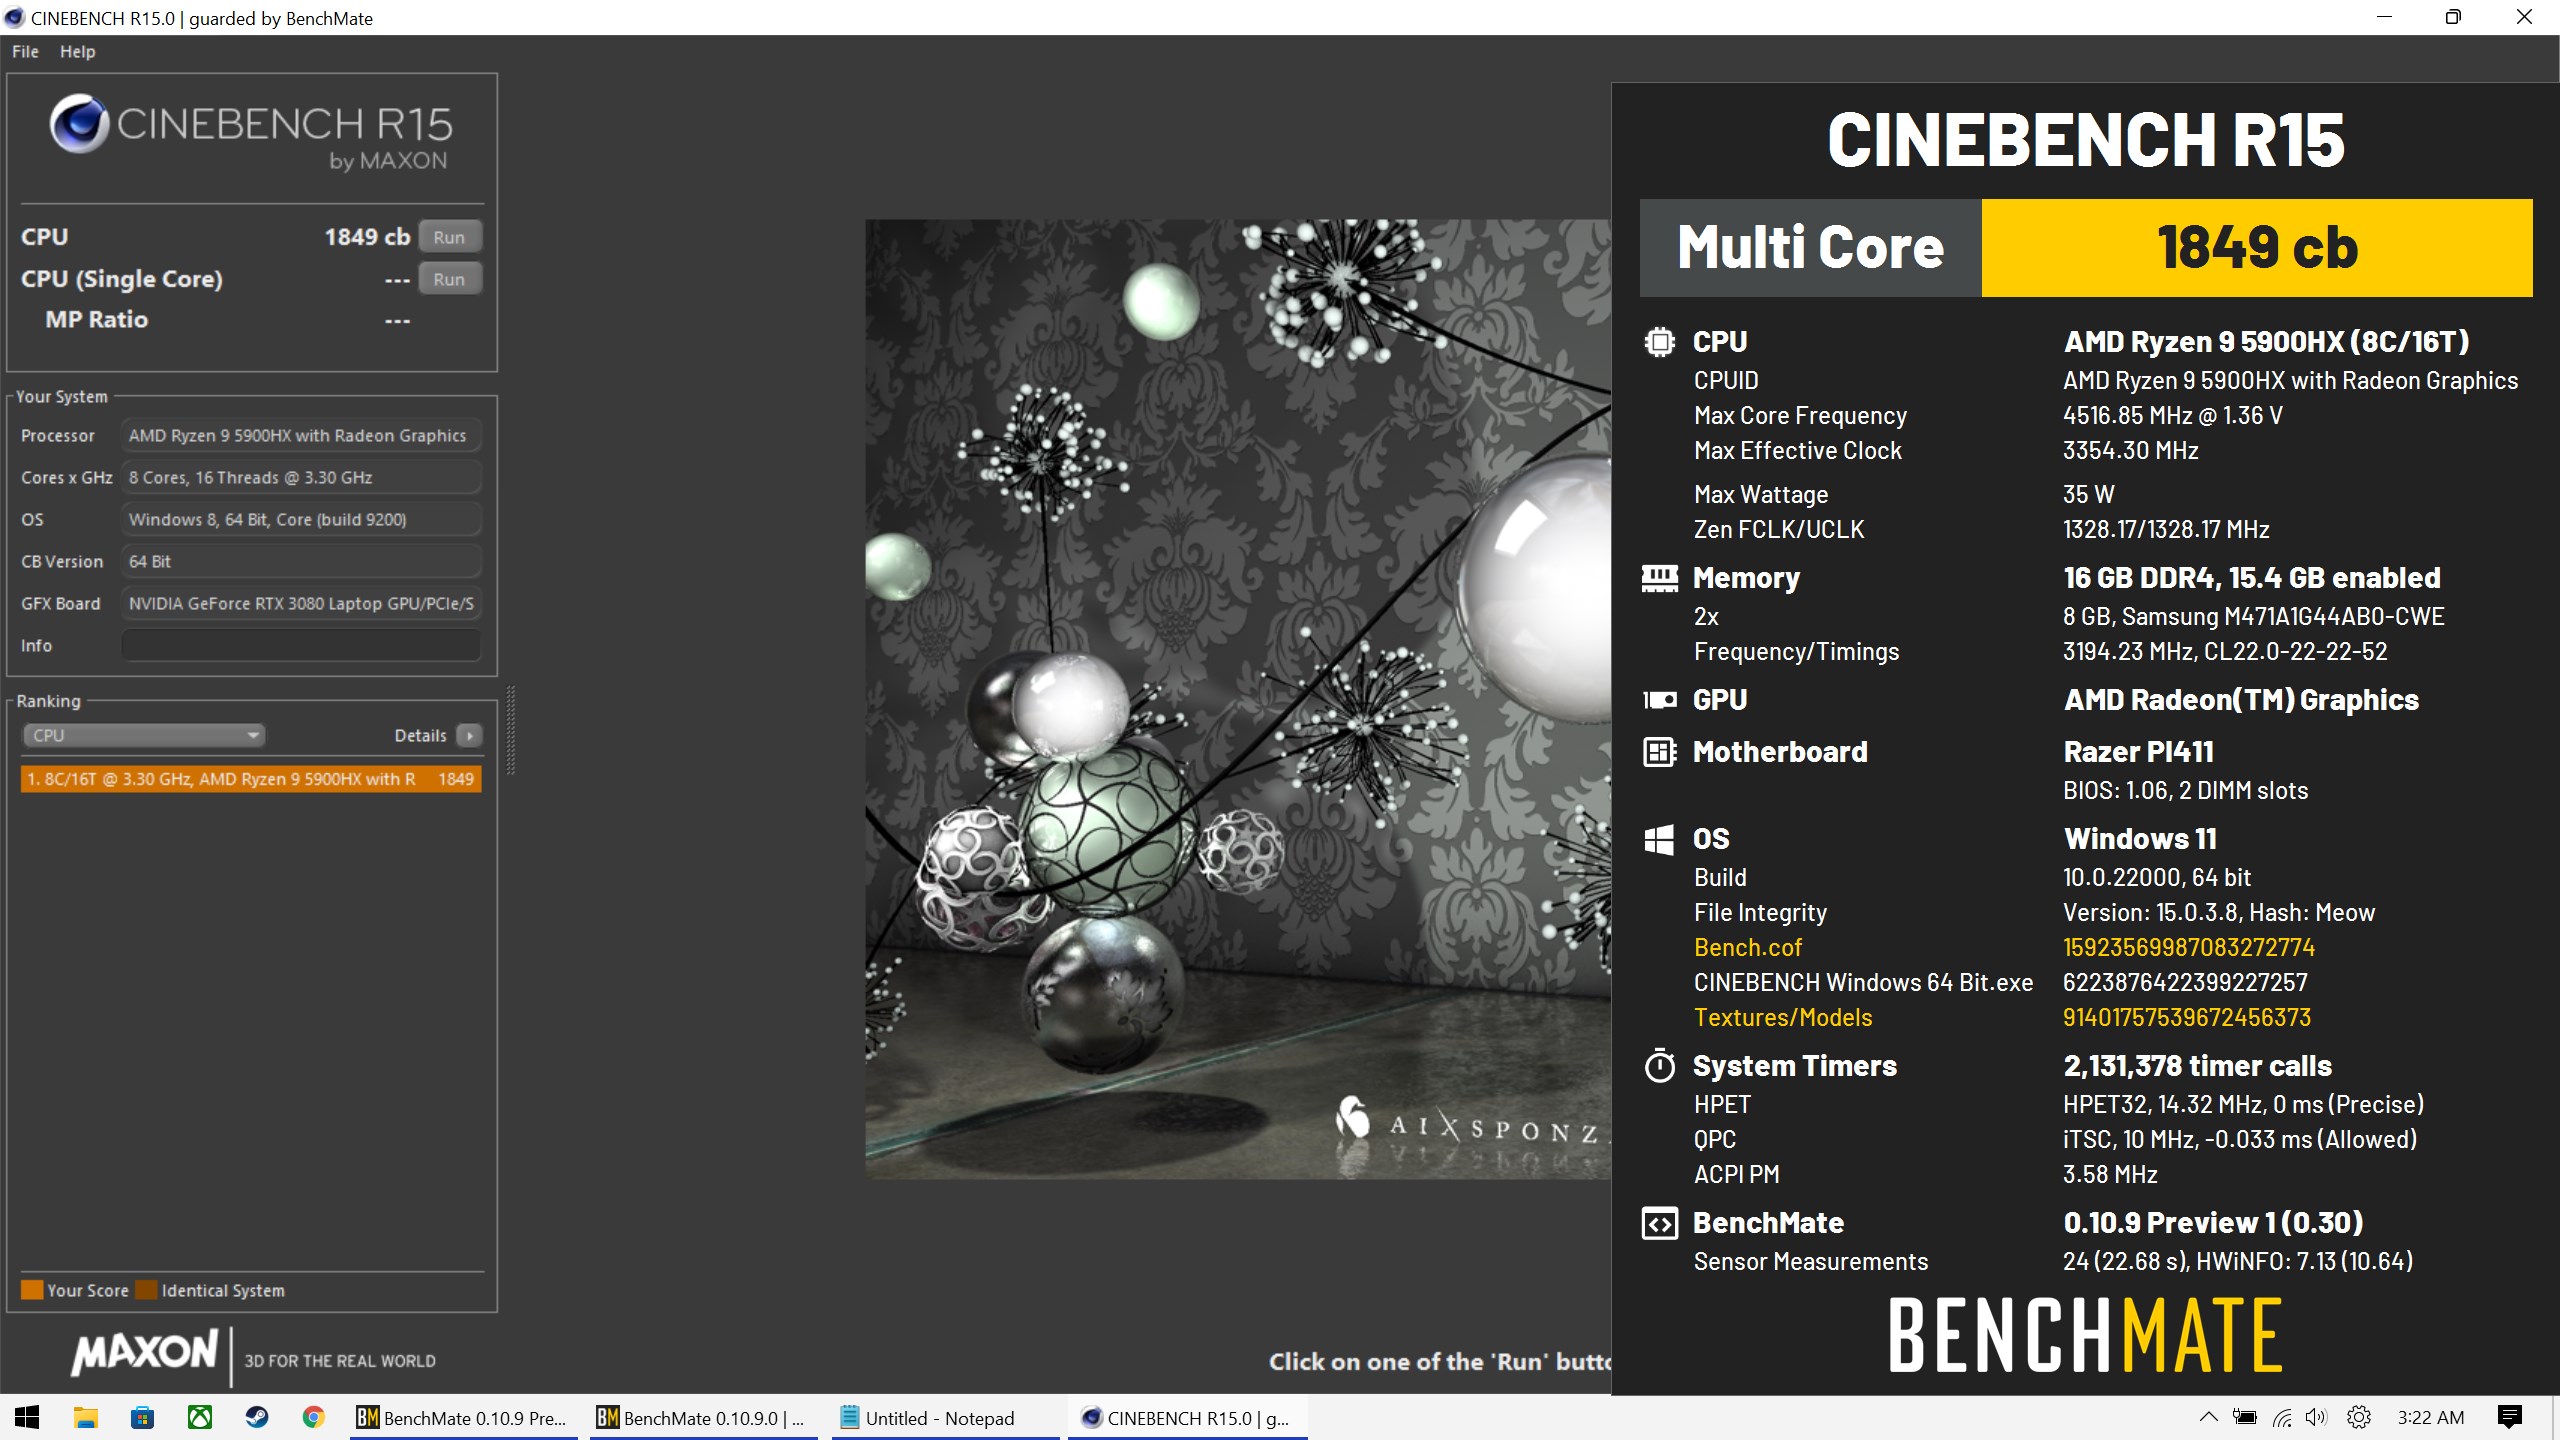
Task: Open File Explorer from the taskbar
Action: point(85,1417)
